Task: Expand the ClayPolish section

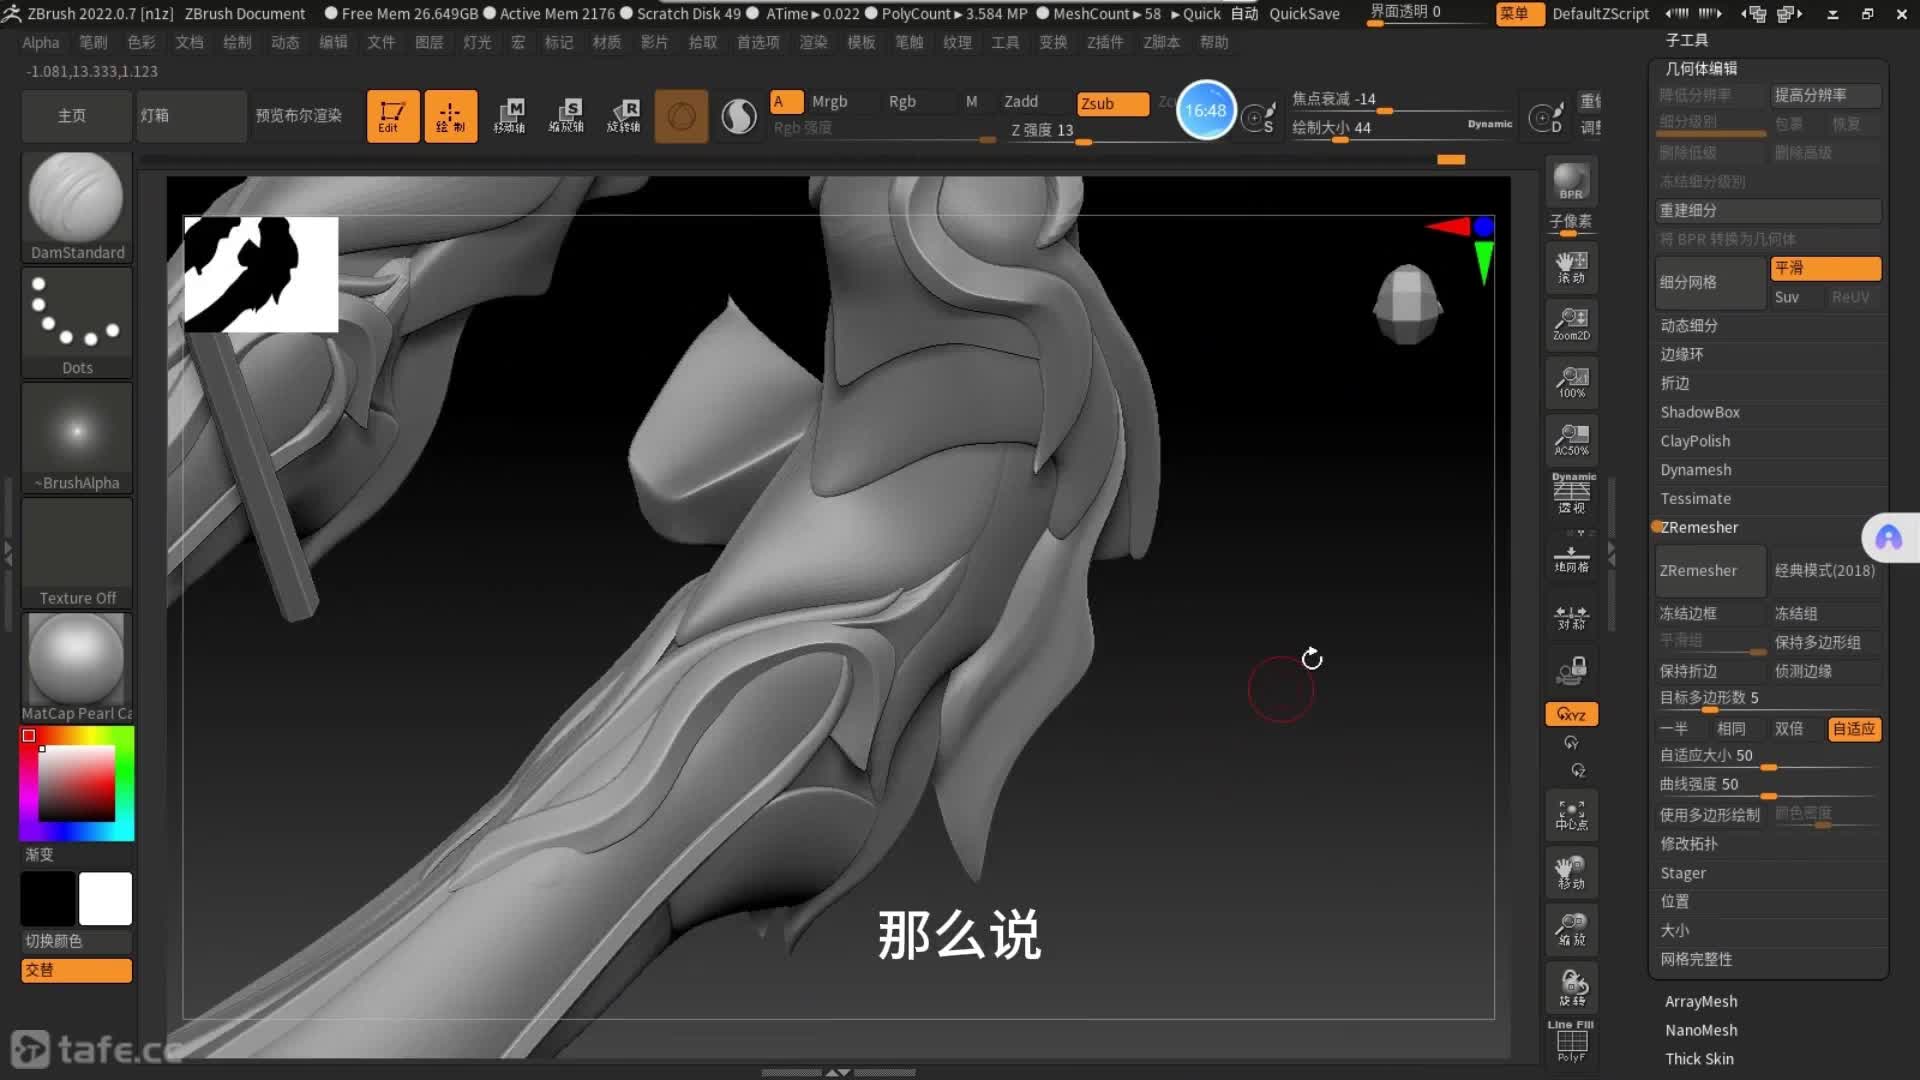Action: tap(1694, 441)
